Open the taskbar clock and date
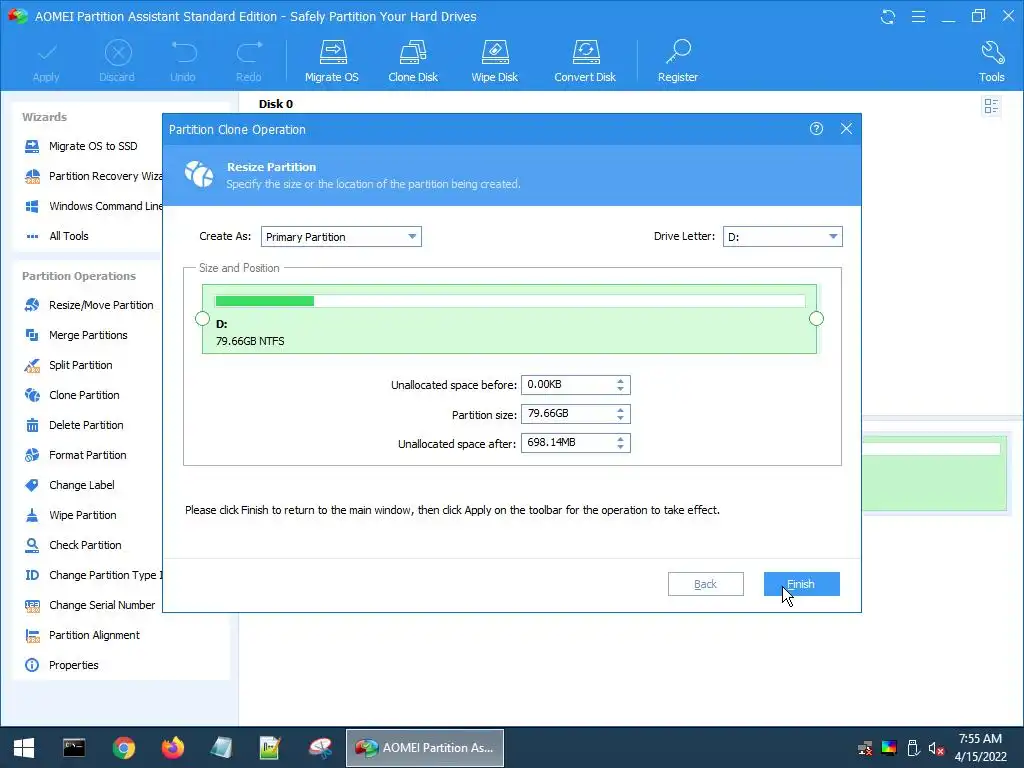The width and height of the screenshot is (1024, 768). (980, 748)
